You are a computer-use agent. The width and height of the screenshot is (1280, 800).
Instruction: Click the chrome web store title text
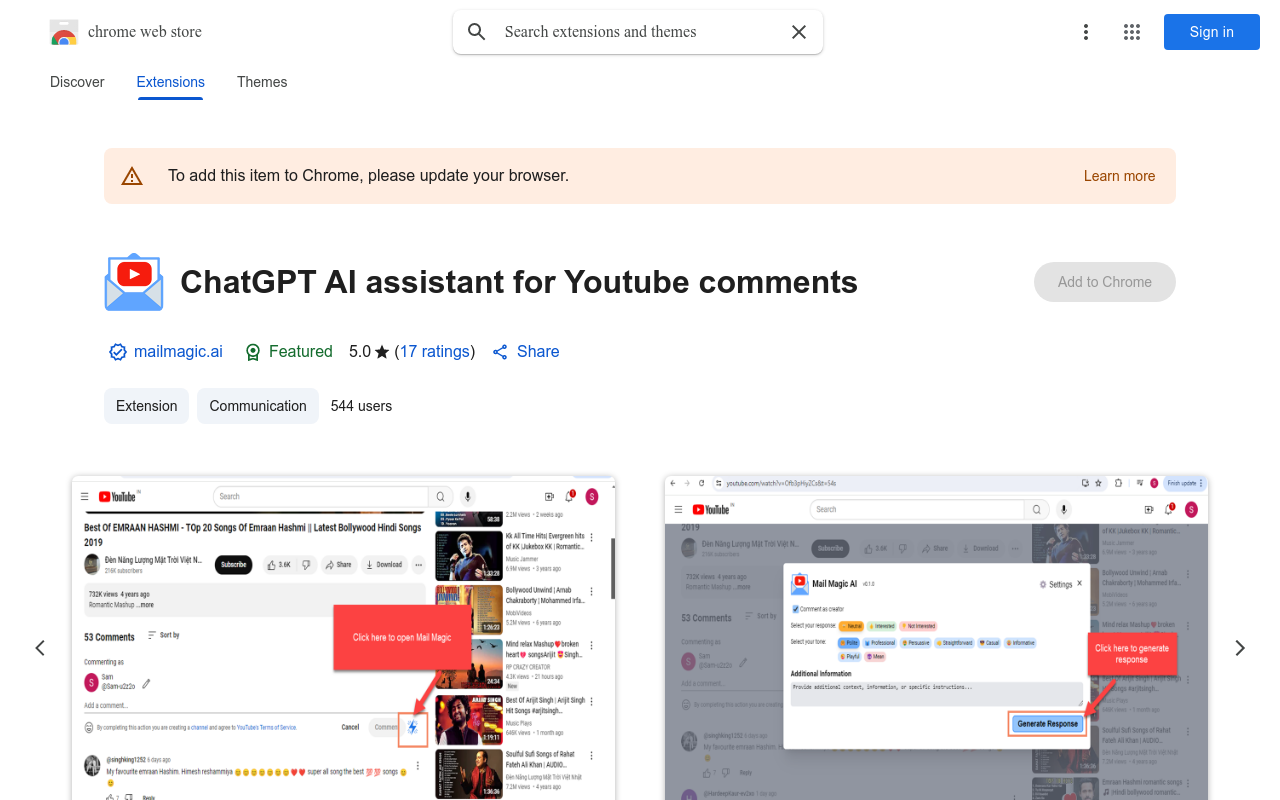145,32
